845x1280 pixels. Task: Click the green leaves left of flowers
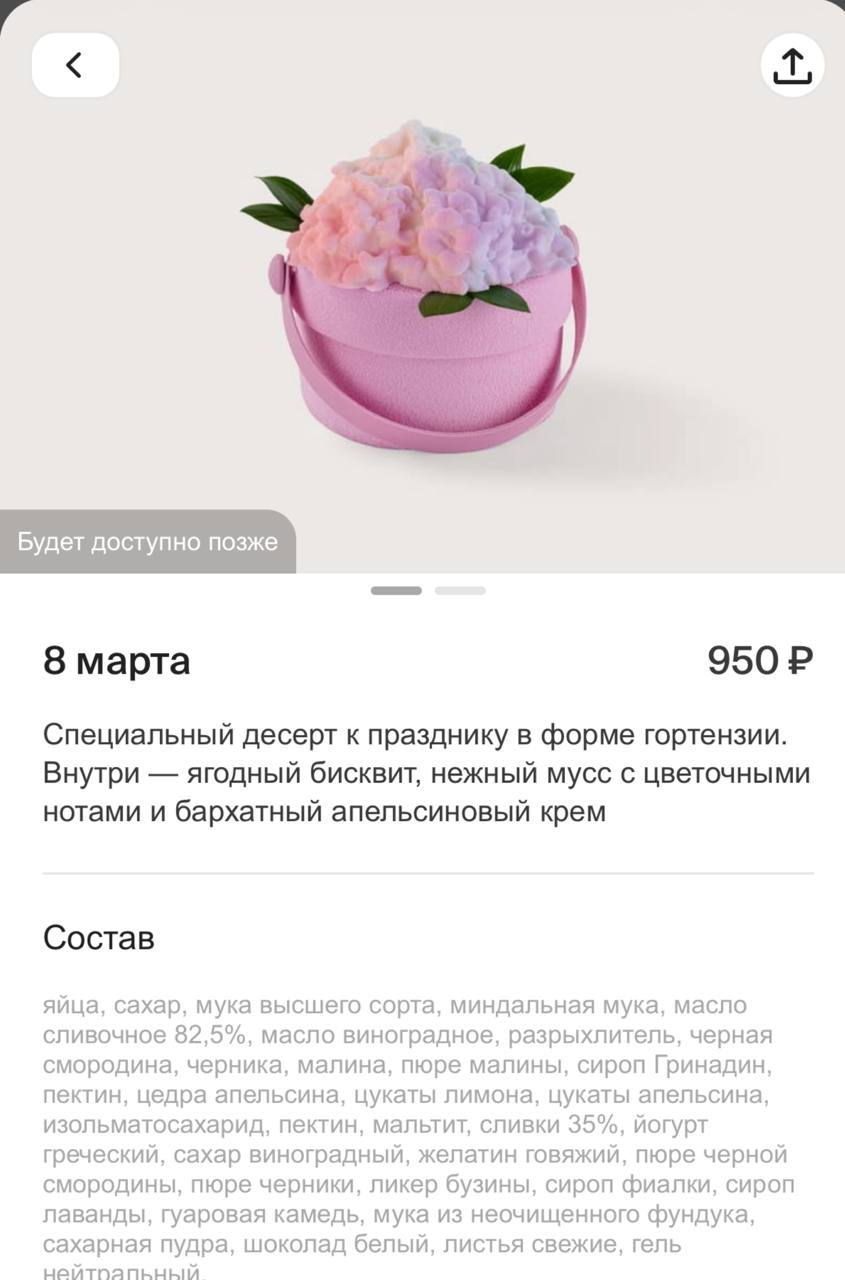276,202
